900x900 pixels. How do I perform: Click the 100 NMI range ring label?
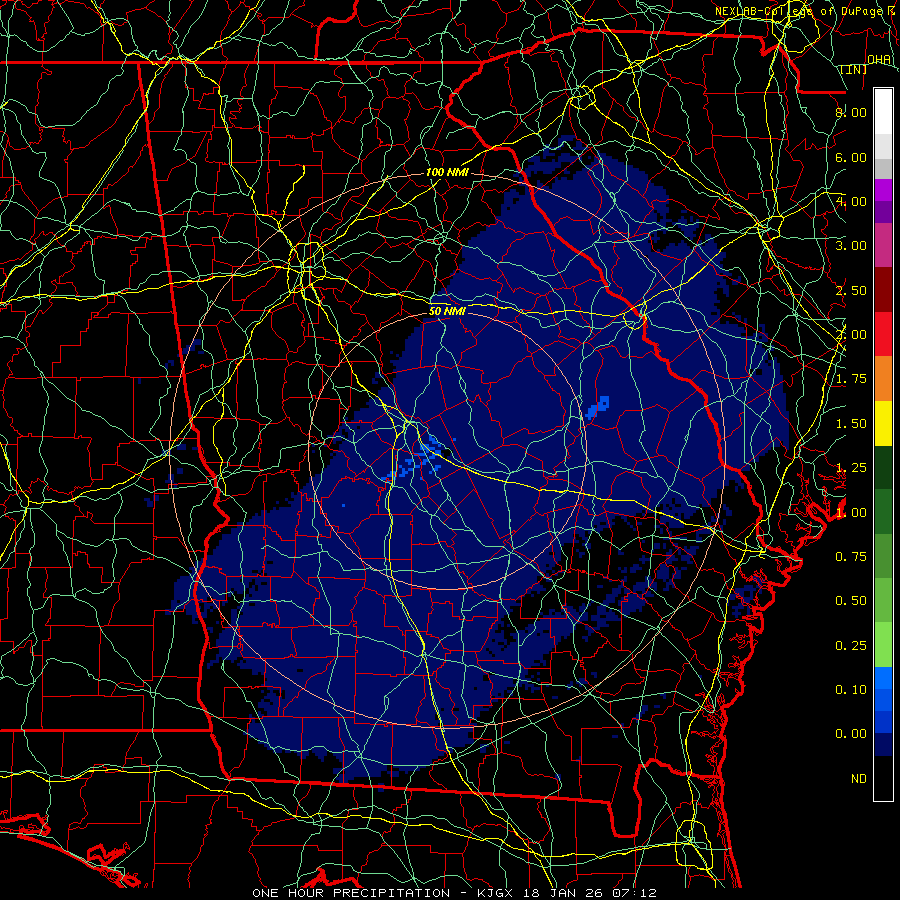click(x=447, y=172)
